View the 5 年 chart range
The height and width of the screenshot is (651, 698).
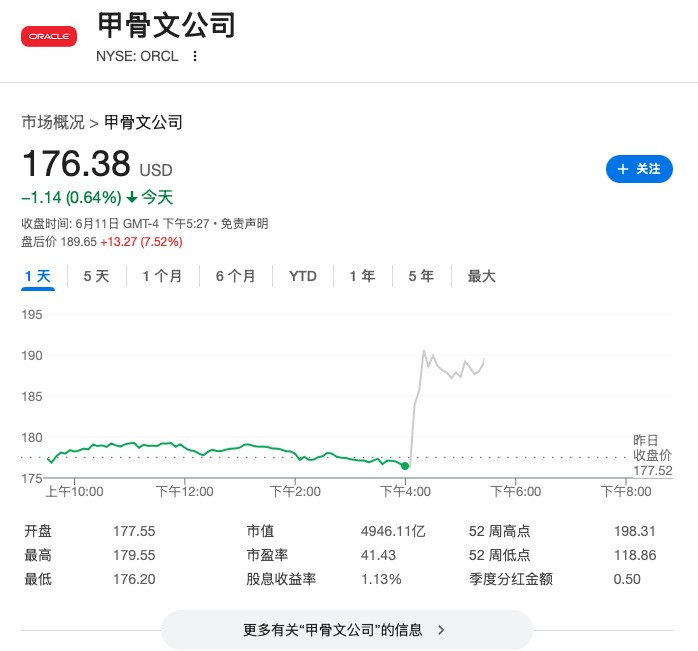point(421,276)
